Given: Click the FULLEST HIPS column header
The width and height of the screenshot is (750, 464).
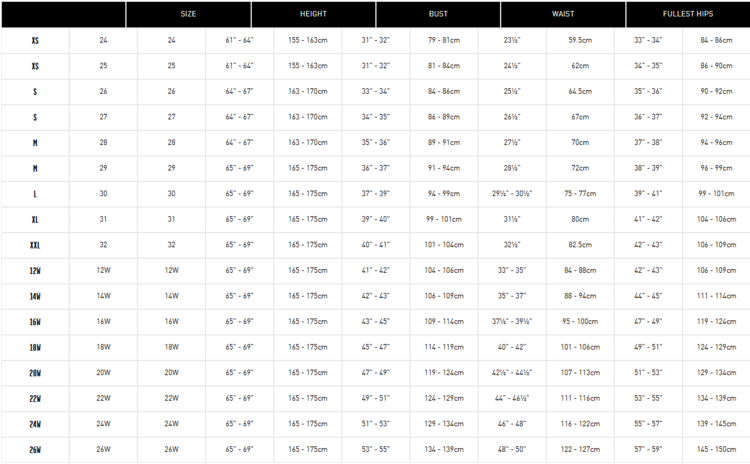Looking at the screenshot, I should [687, 15].
